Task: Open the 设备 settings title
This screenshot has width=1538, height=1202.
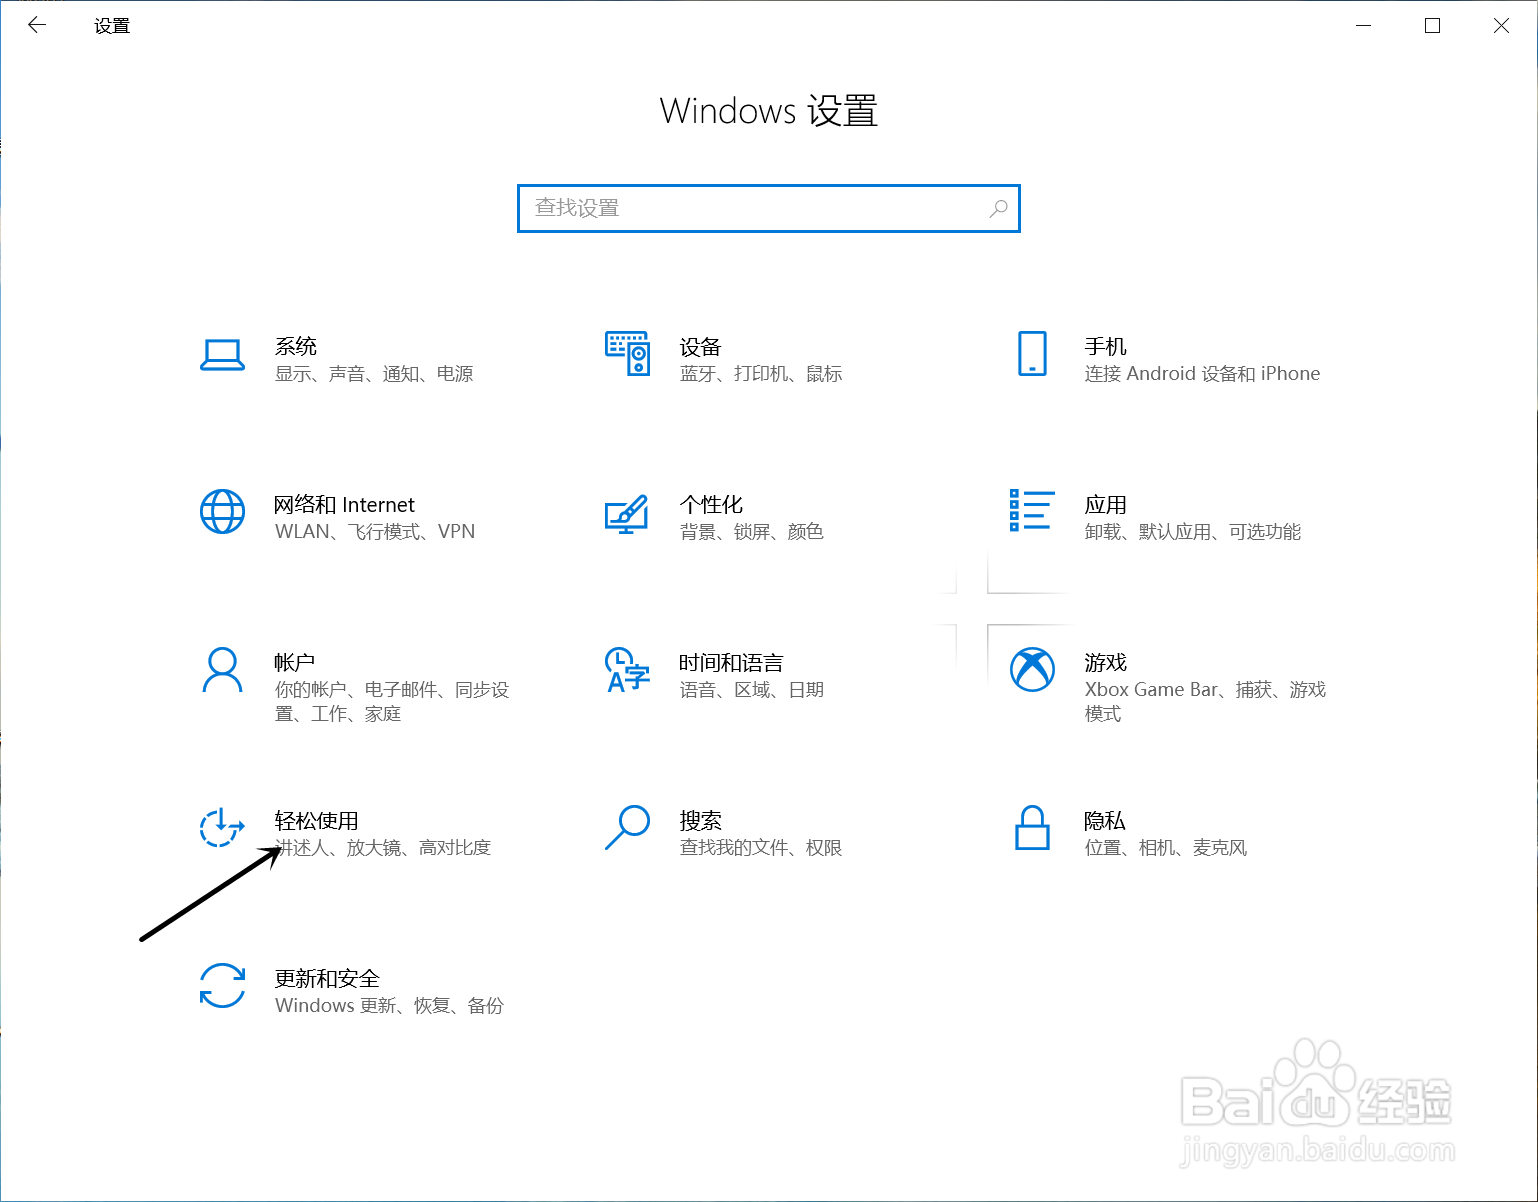Action: pos(700,346)
